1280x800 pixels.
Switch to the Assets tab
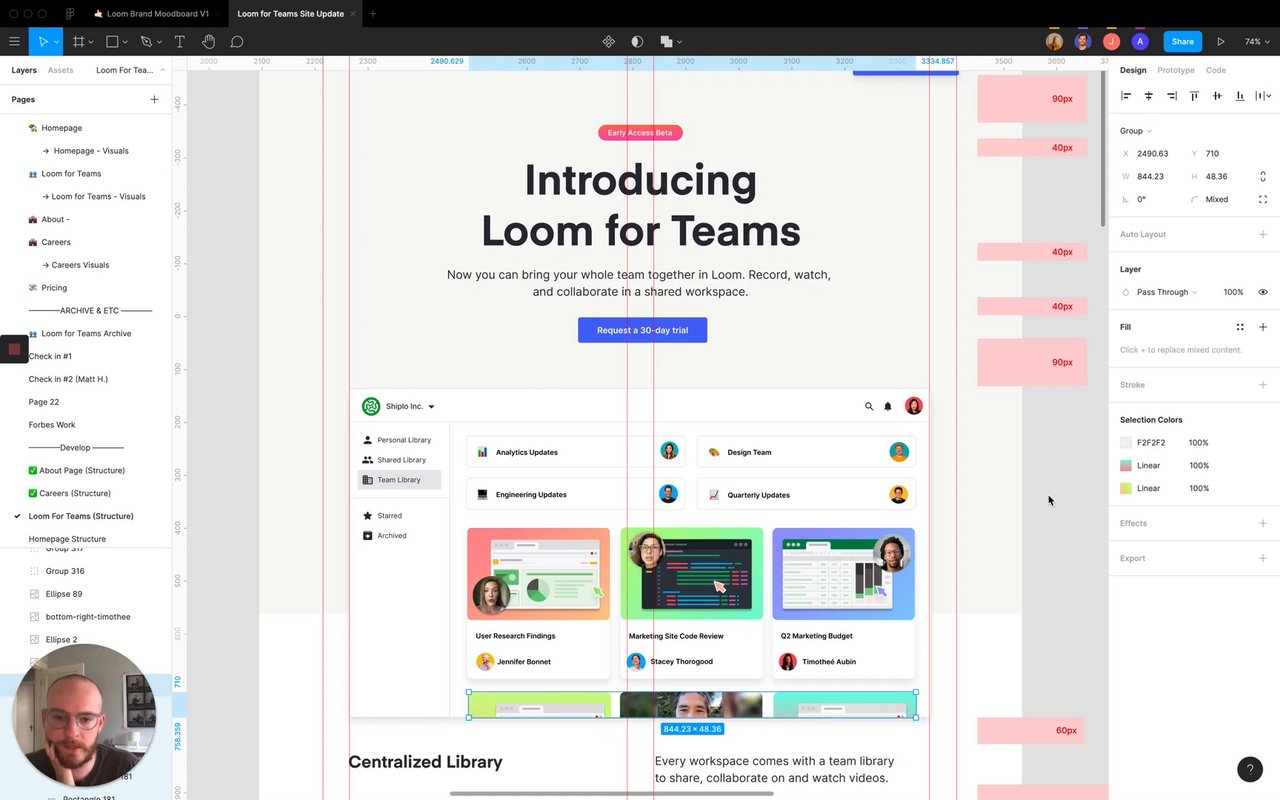pos(61,70)
